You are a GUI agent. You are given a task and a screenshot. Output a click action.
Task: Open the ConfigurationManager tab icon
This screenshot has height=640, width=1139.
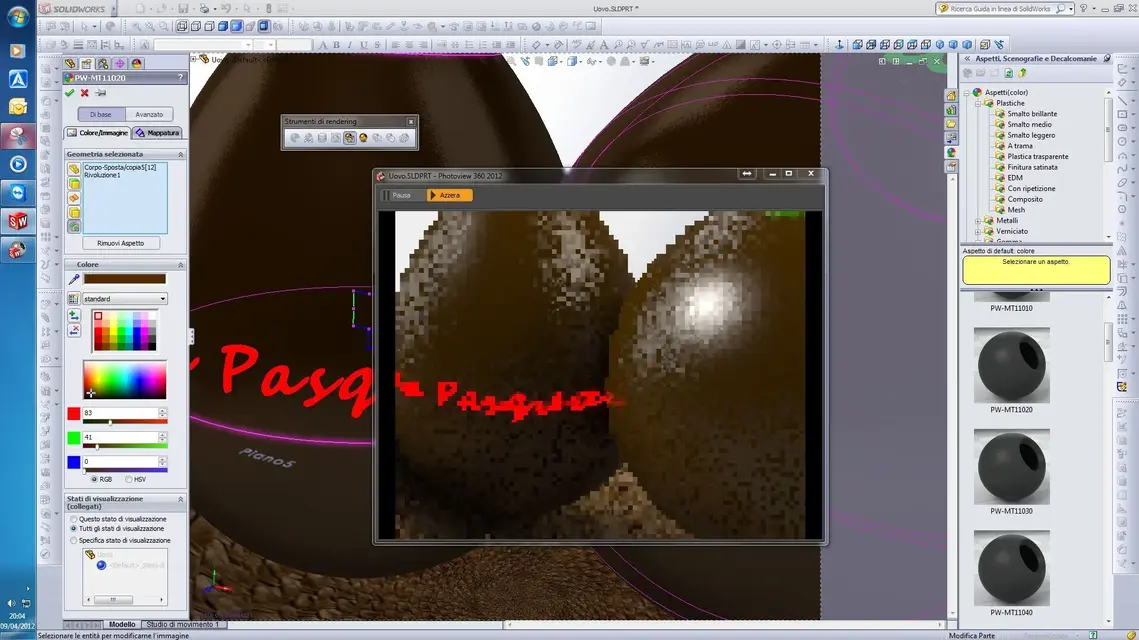103,64
